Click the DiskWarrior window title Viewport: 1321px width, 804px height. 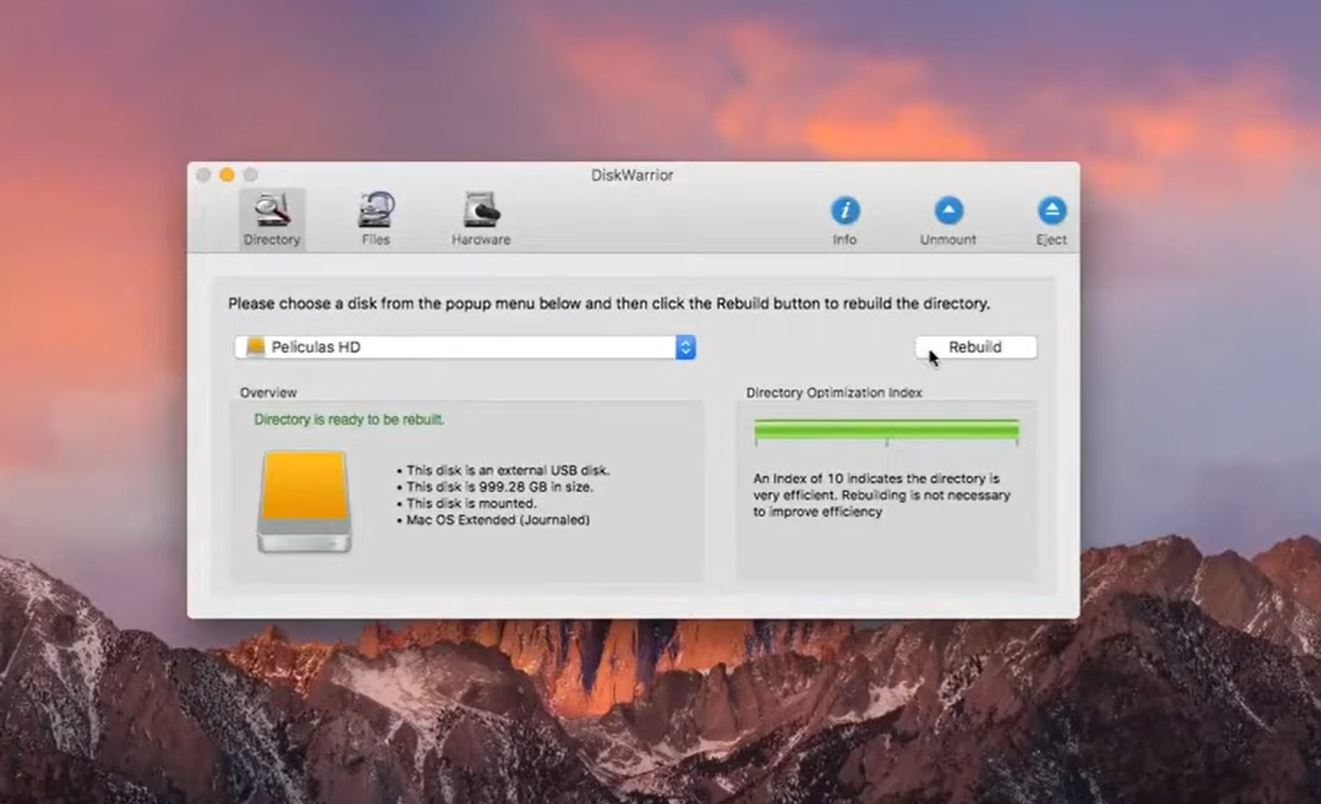(x=632, y=175)
